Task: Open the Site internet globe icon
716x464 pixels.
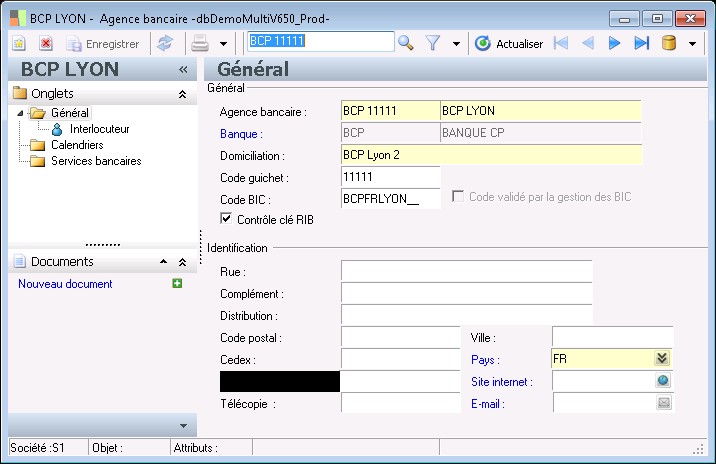Action: [662, 381]
